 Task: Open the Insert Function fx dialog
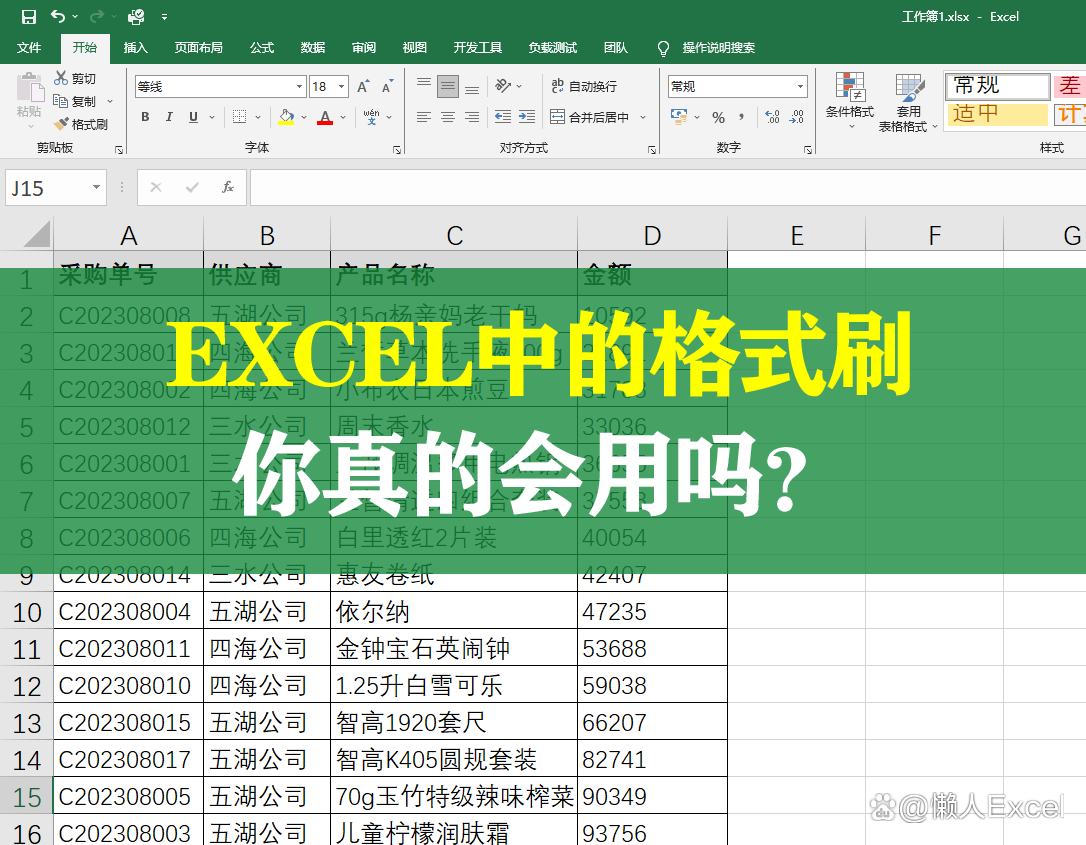pyautogui.click(x=228, y=187)
